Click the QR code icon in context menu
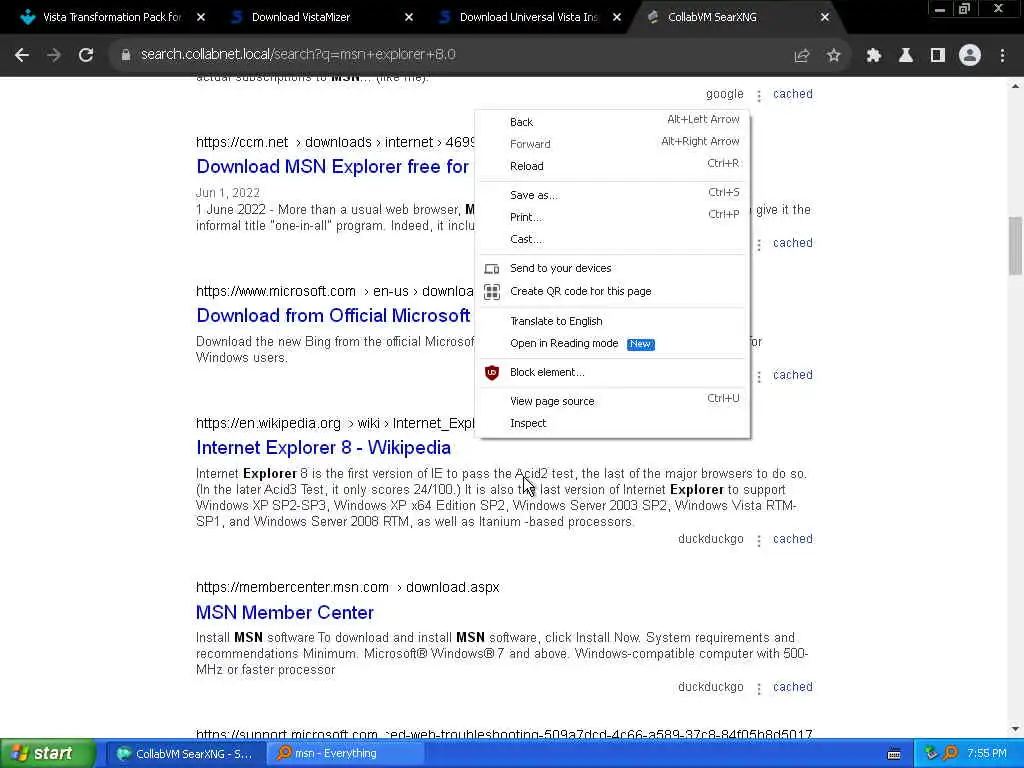The height and width of the screenshot is (768, 1024). point(492,291)
